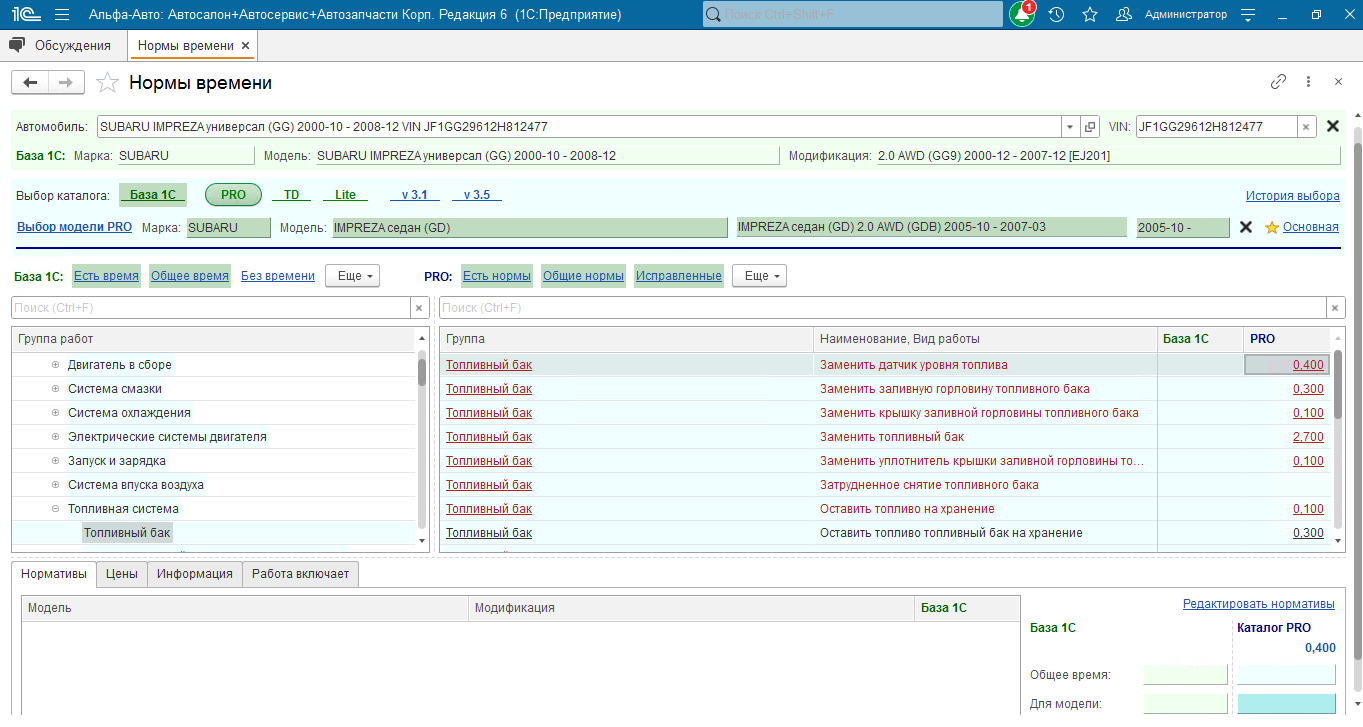Viewport: 1363px width, 727px height.
Task: Expand Электрические системы двигателя group
Action: coord(56,437)
